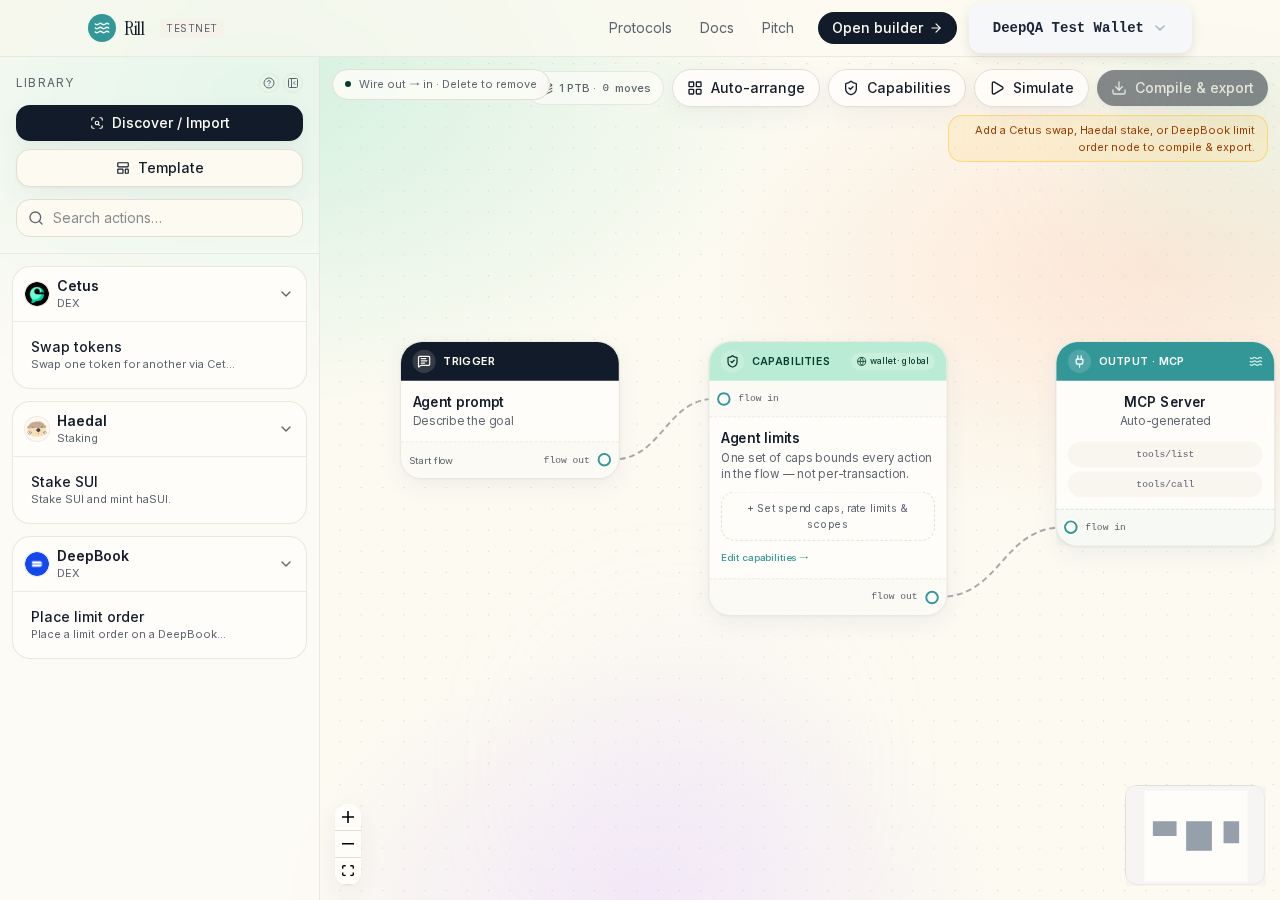Click the Discover / Import button

[x=160, y=123]
